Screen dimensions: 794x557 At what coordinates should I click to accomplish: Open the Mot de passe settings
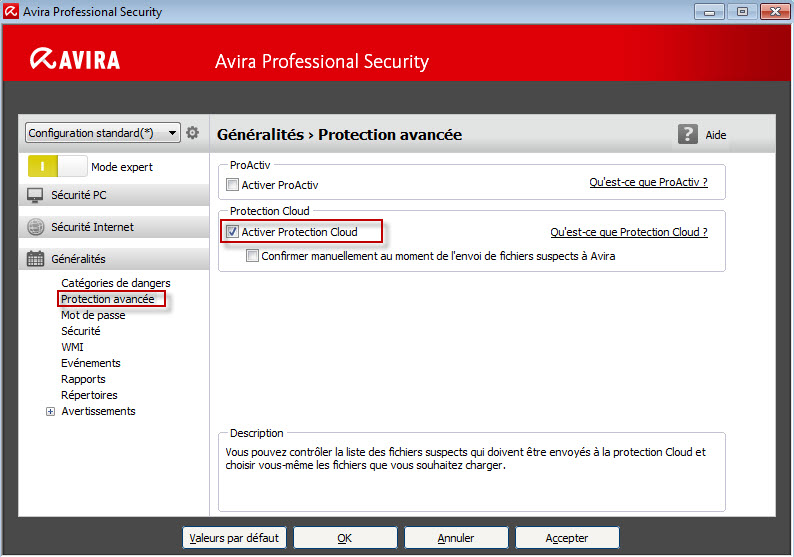point(93,315)
